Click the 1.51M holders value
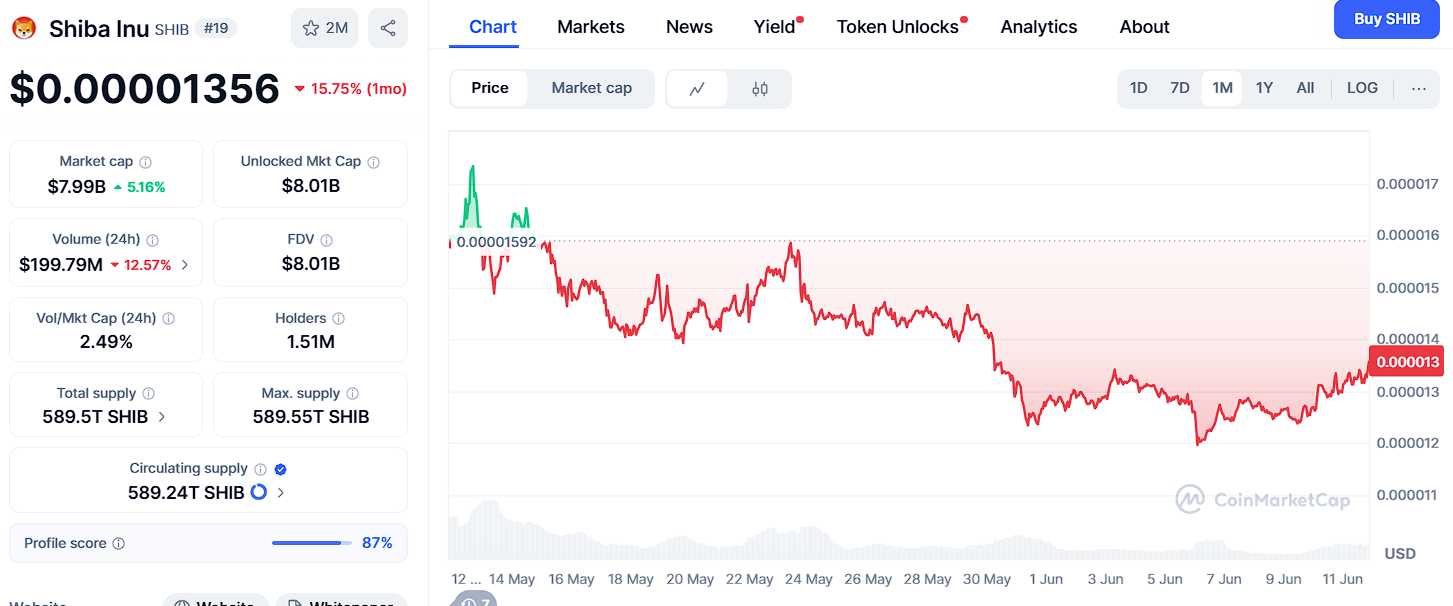 coord(310,342)
